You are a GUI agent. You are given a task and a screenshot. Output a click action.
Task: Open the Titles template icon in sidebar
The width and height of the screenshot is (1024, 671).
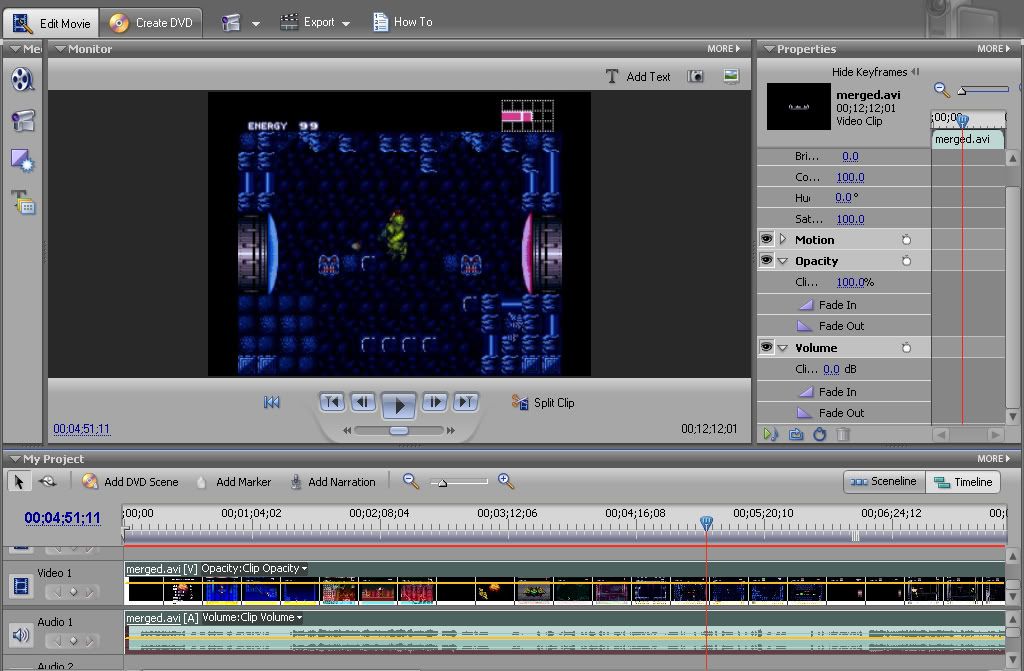click(x=23, y=202)
